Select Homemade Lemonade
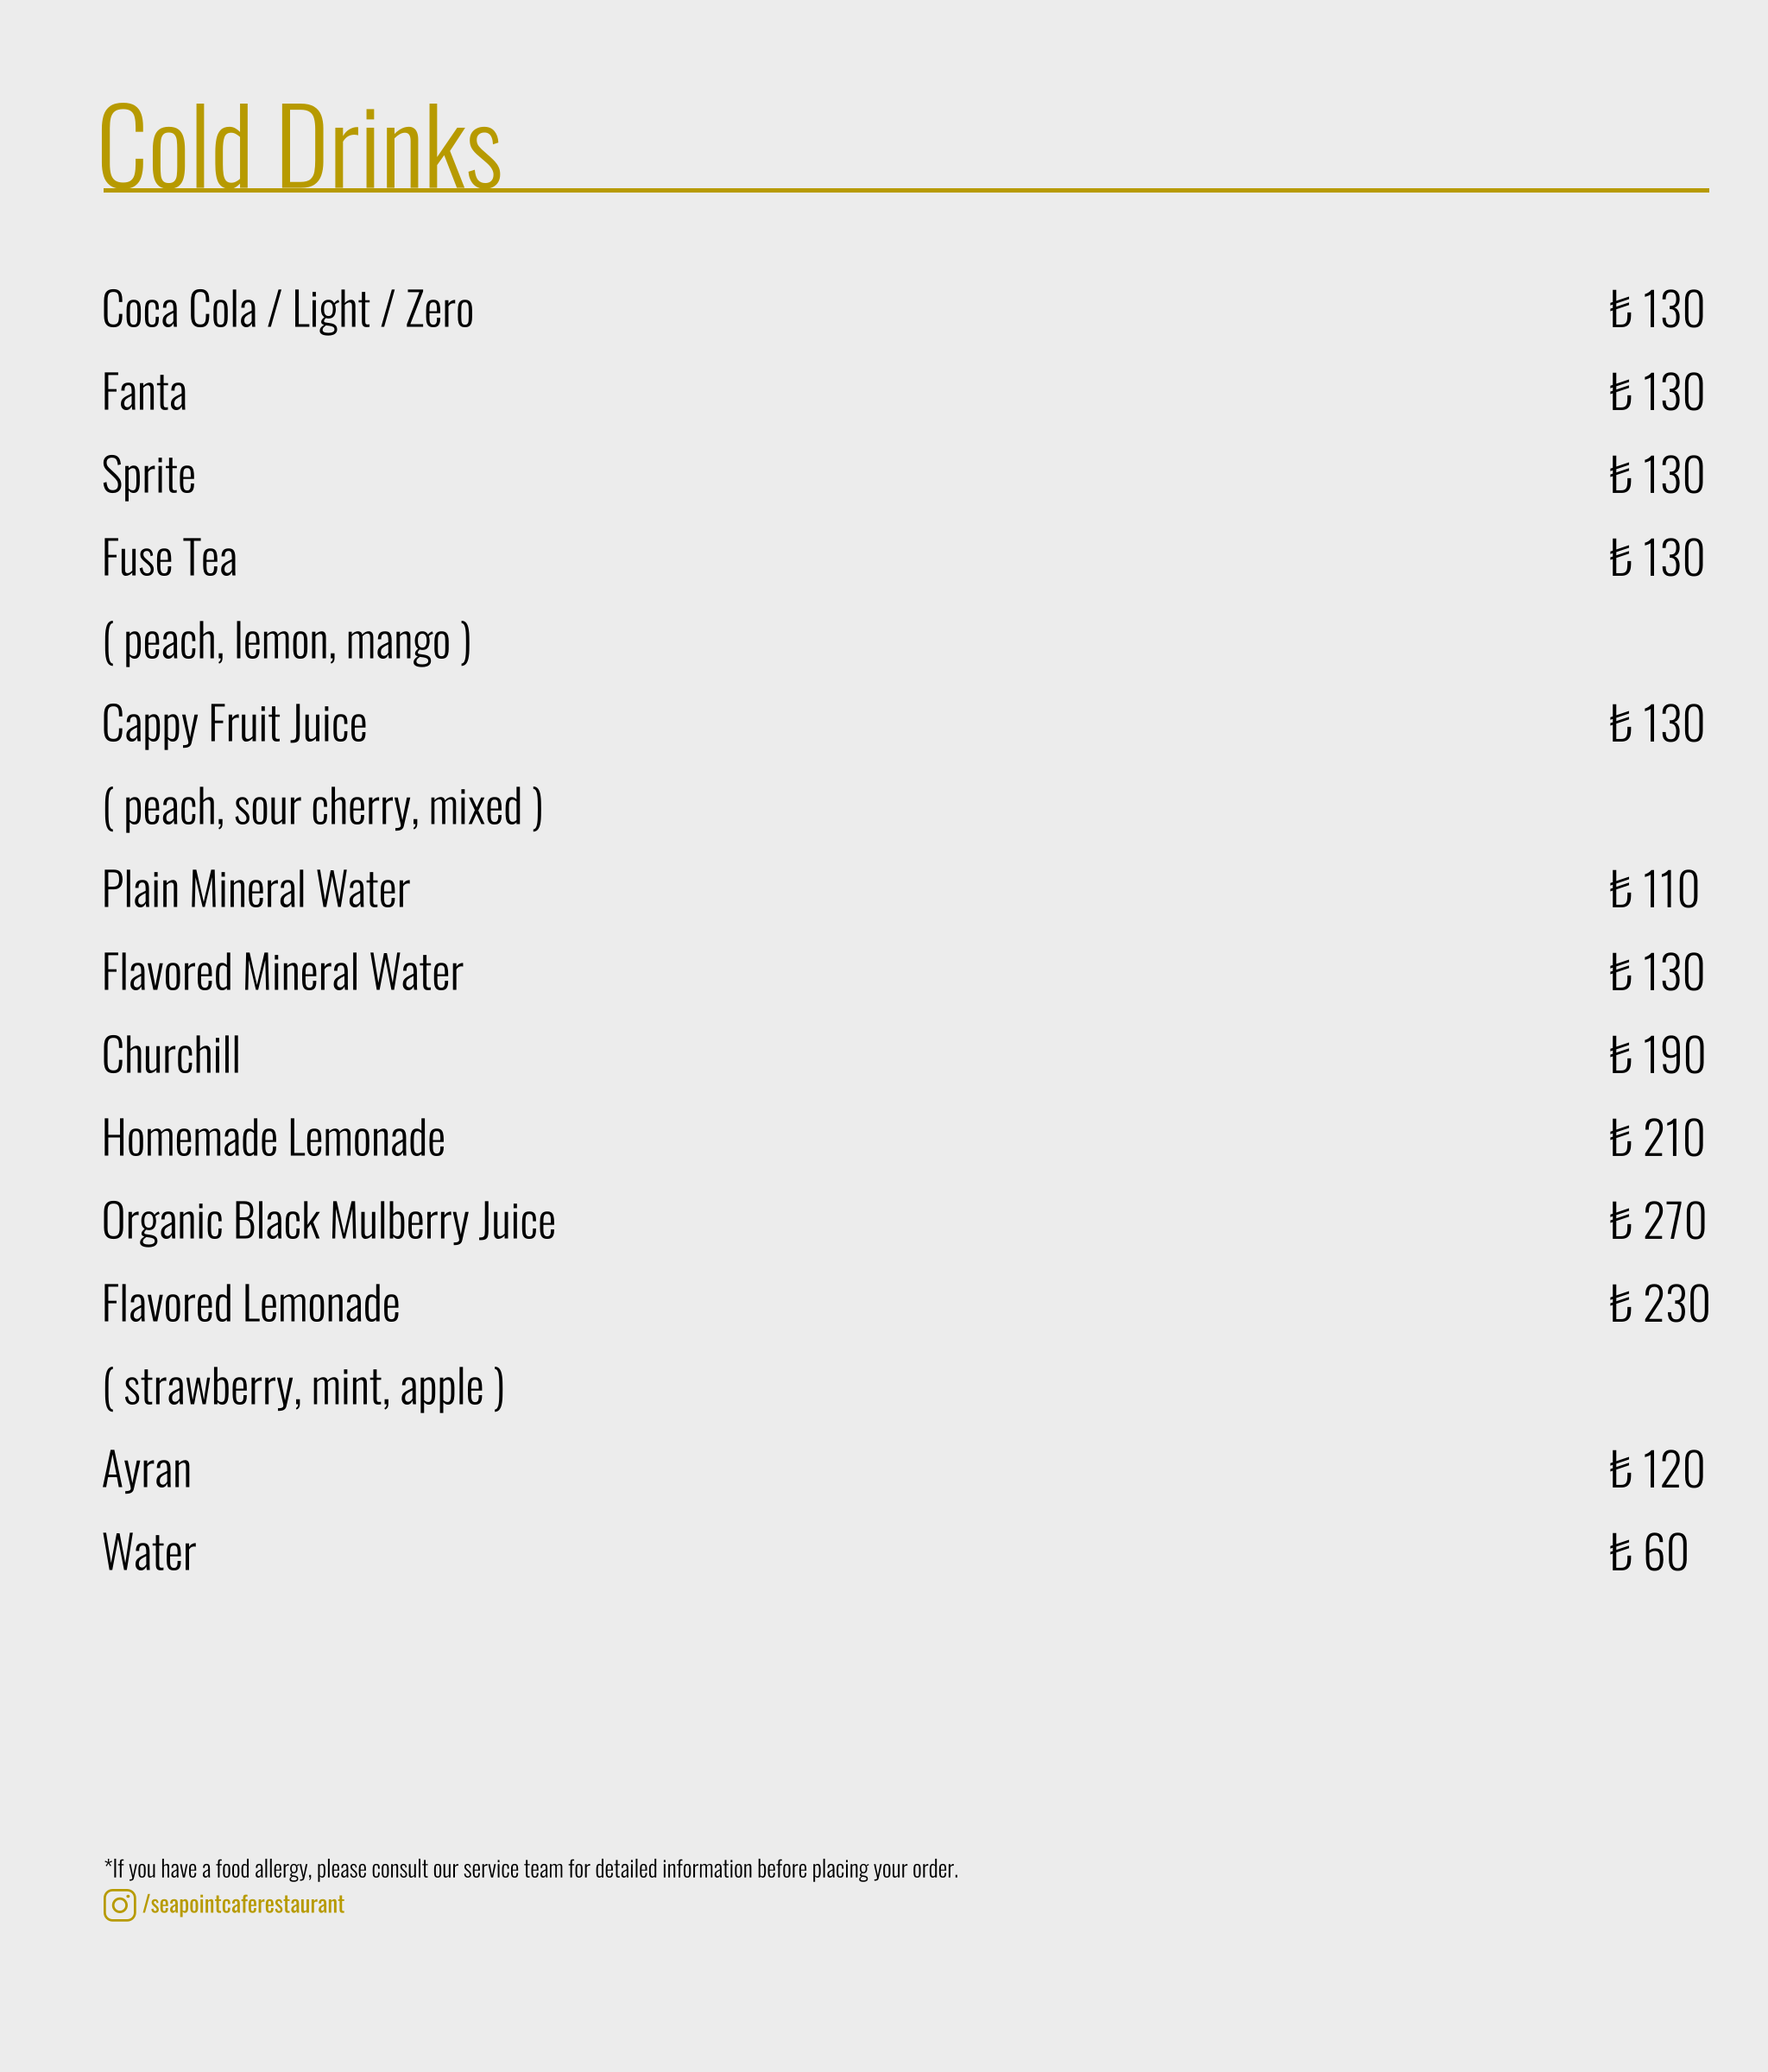 click(273, 1139)
